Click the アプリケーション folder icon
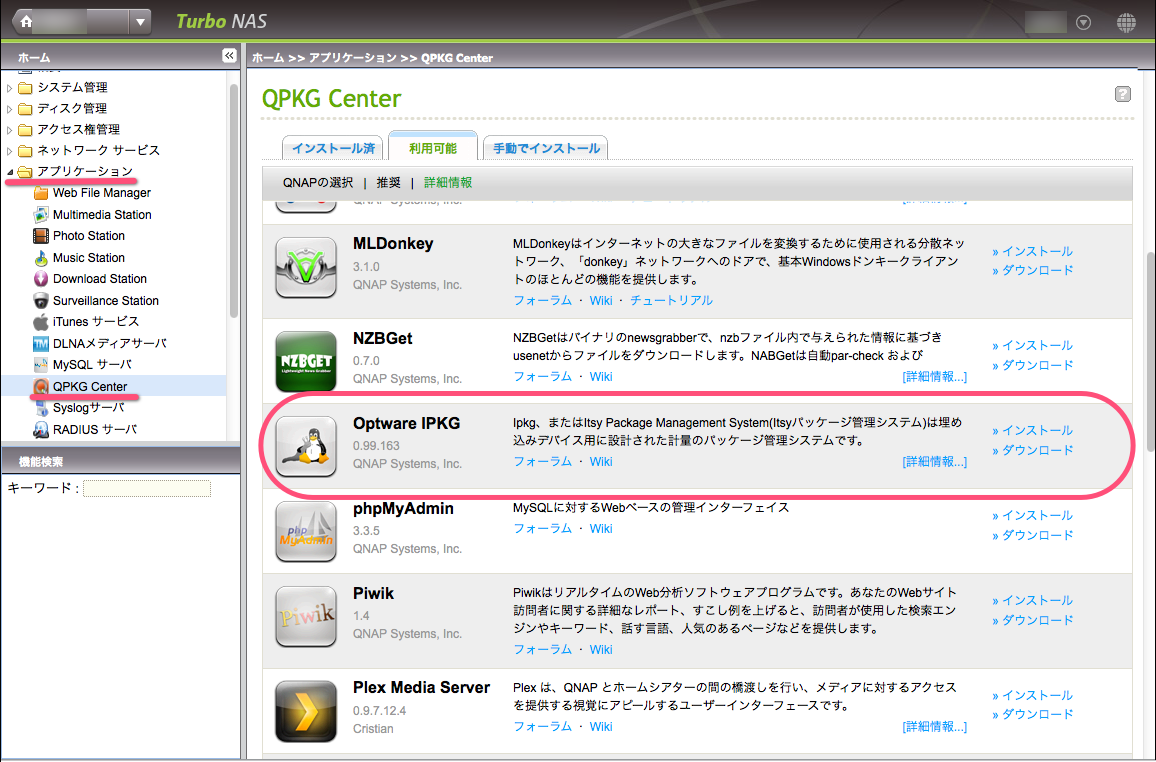Image resolution: width=1156 pixels, height=762 pixels. tap(25, 172)
